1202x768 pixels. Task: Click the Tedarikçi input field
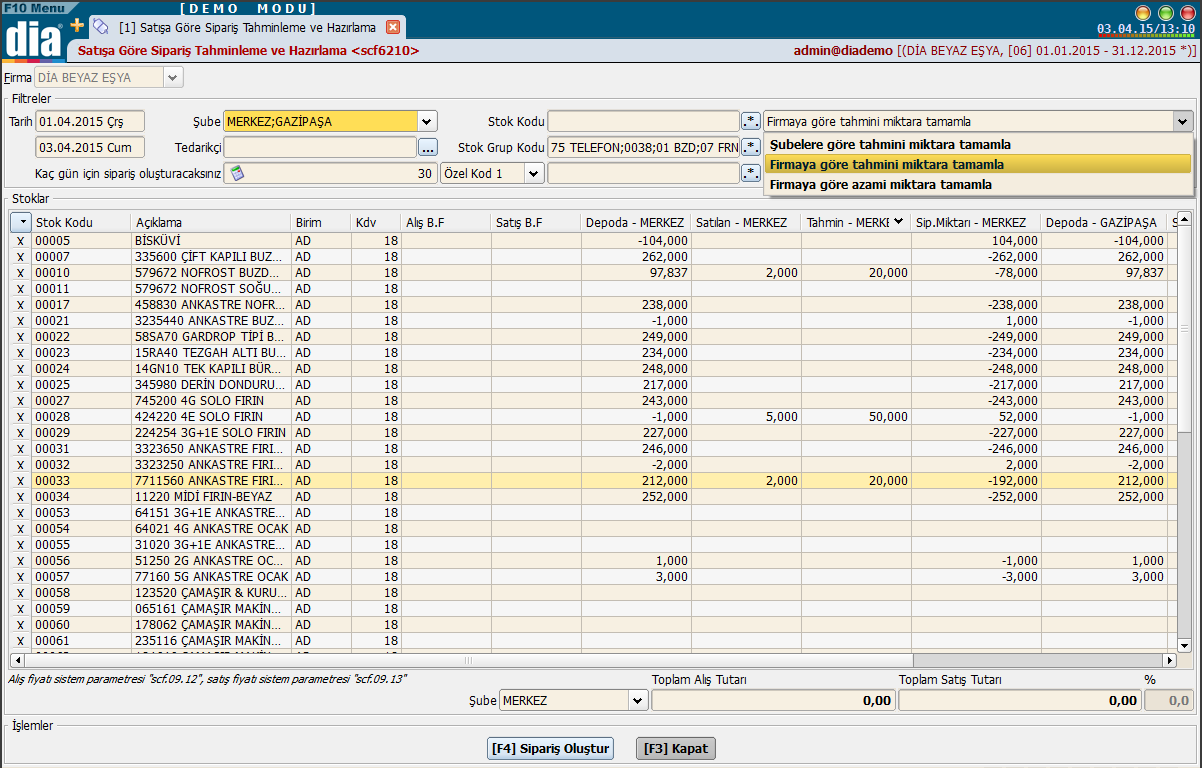coord(320,147)
